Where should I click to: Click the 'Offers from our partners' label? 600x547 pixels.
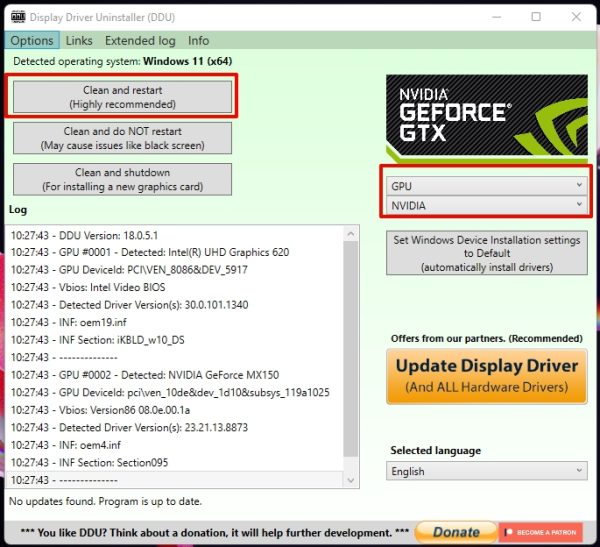click(487, 338)
